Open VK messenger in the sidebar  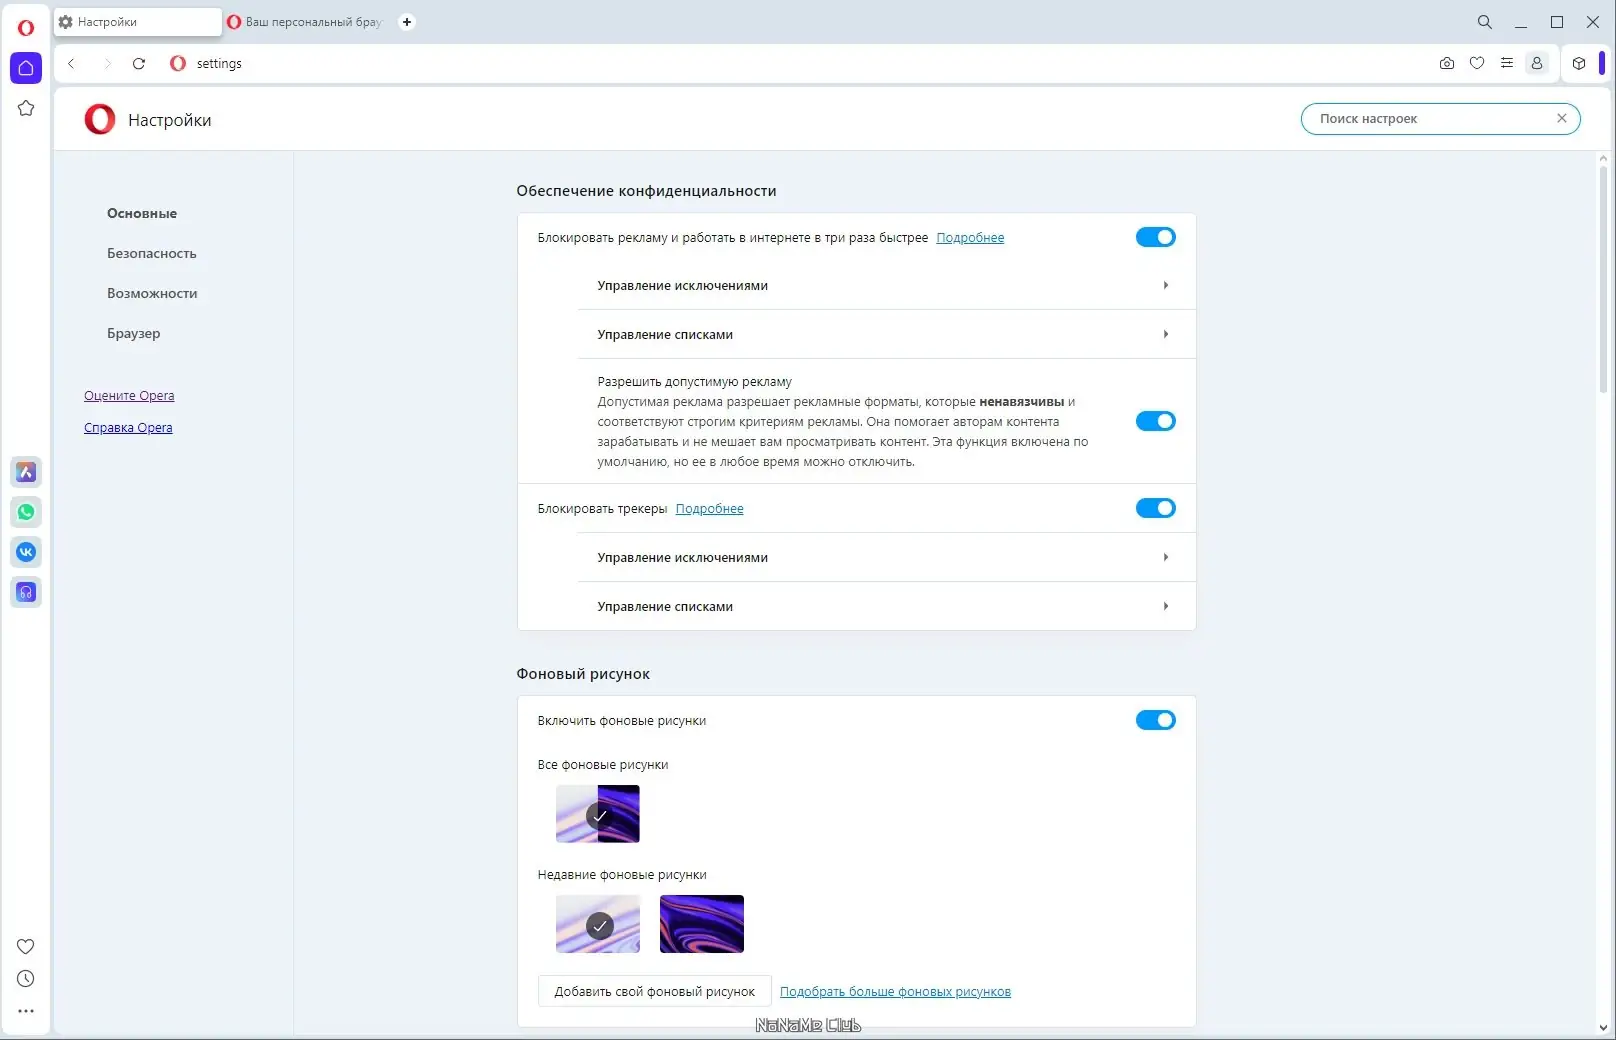click(x=26, y=552)
